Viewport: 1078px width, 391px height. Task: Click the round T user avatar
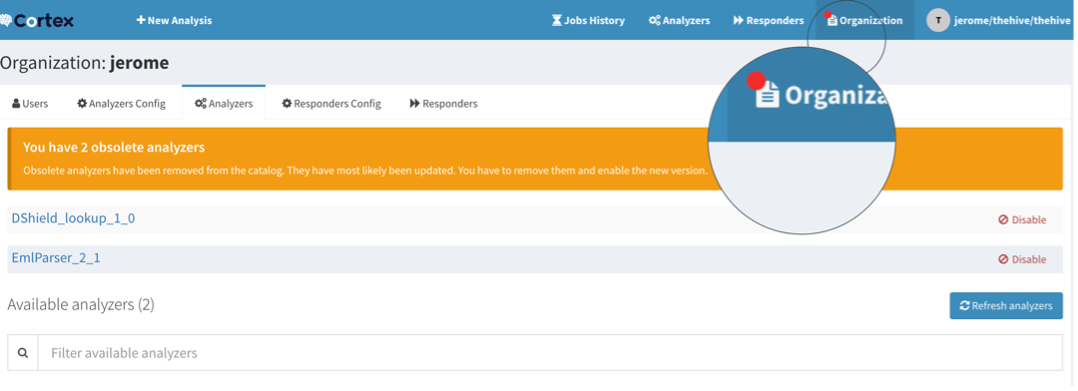937,21
